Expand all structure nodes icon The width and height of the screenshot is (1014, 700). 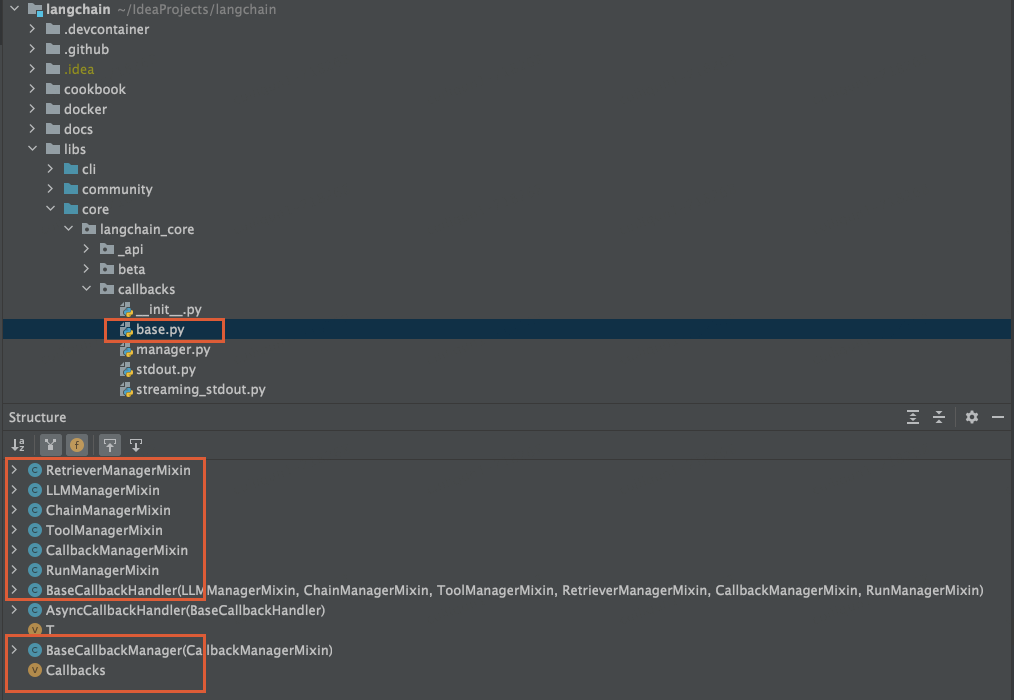912,417
